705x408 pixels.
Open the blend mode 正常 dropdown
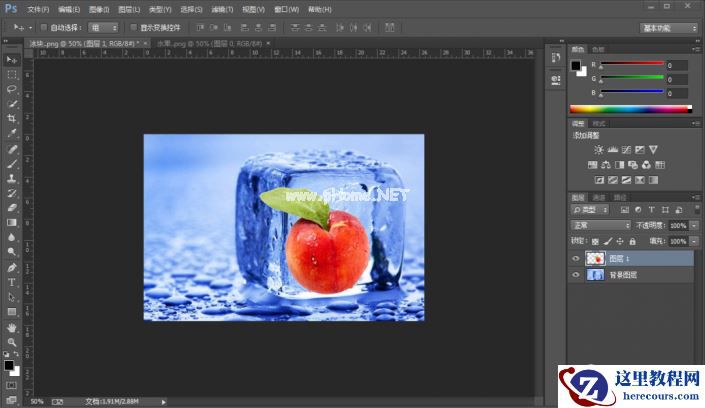point(600,225)
